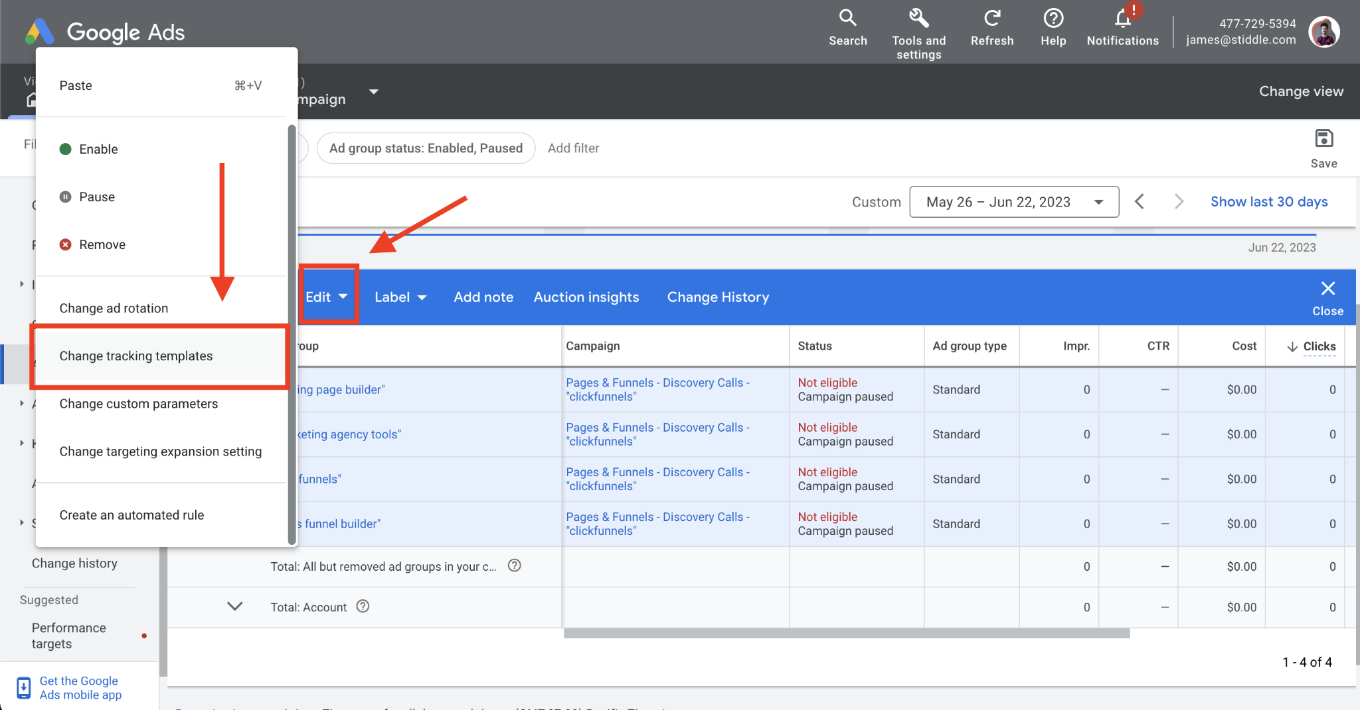
Task: Click Show last 30 days link
Action: point(1269,202)
